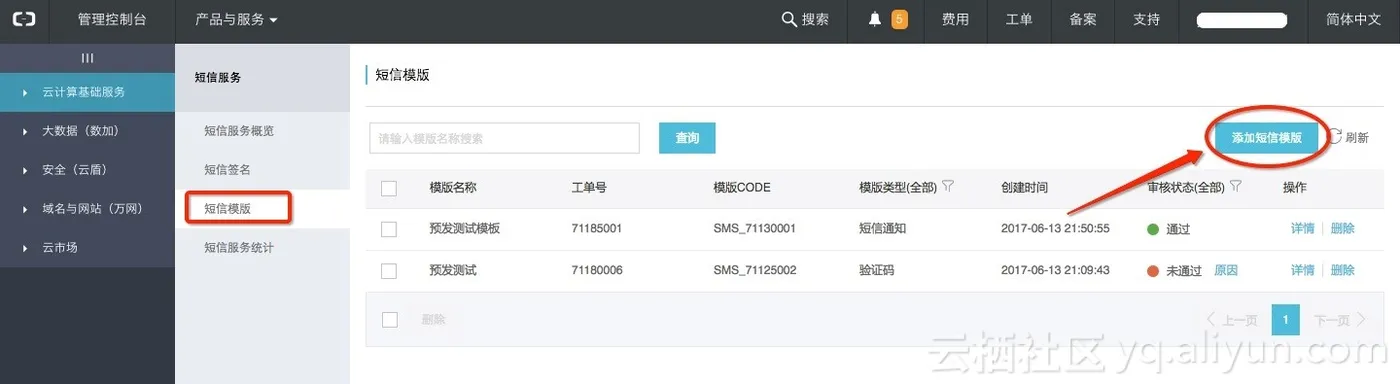Click the refresh icon next to 刷新
The width and height of the screenshot is (1400, 384).
[x=1335, y=137]
